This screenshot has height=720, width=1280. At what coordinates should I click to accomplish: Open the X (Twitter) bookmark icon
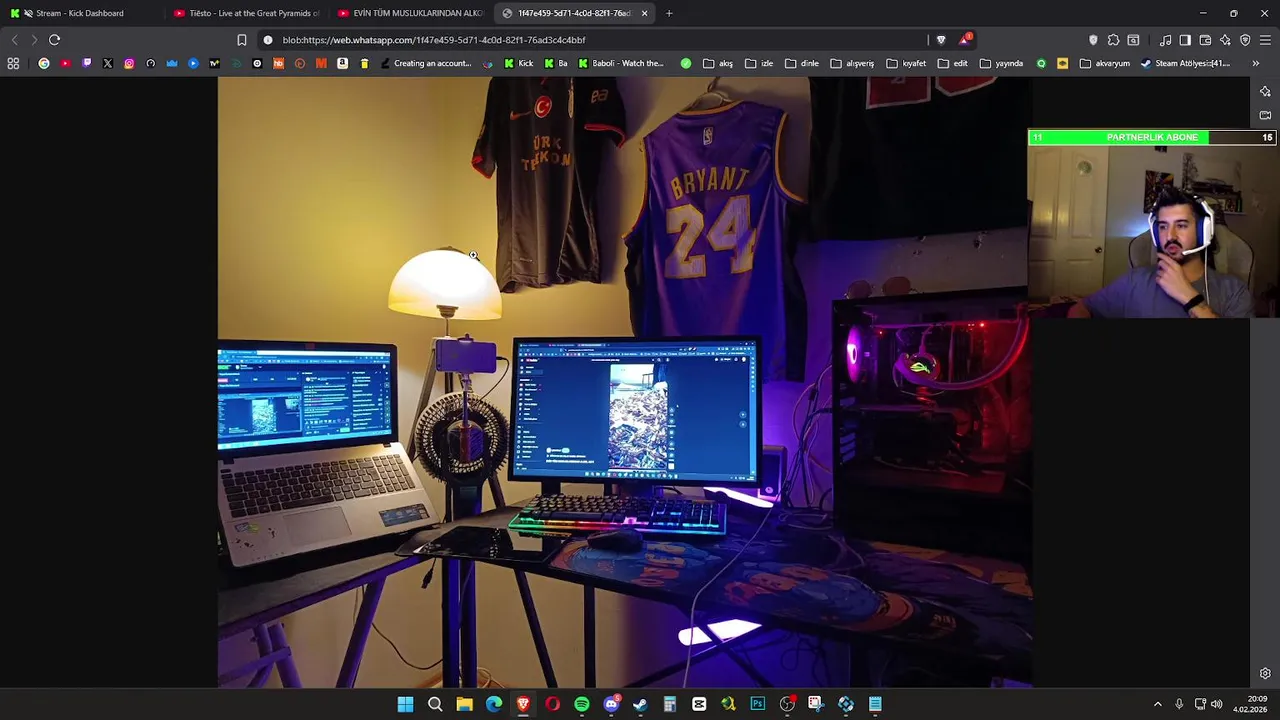108,63
